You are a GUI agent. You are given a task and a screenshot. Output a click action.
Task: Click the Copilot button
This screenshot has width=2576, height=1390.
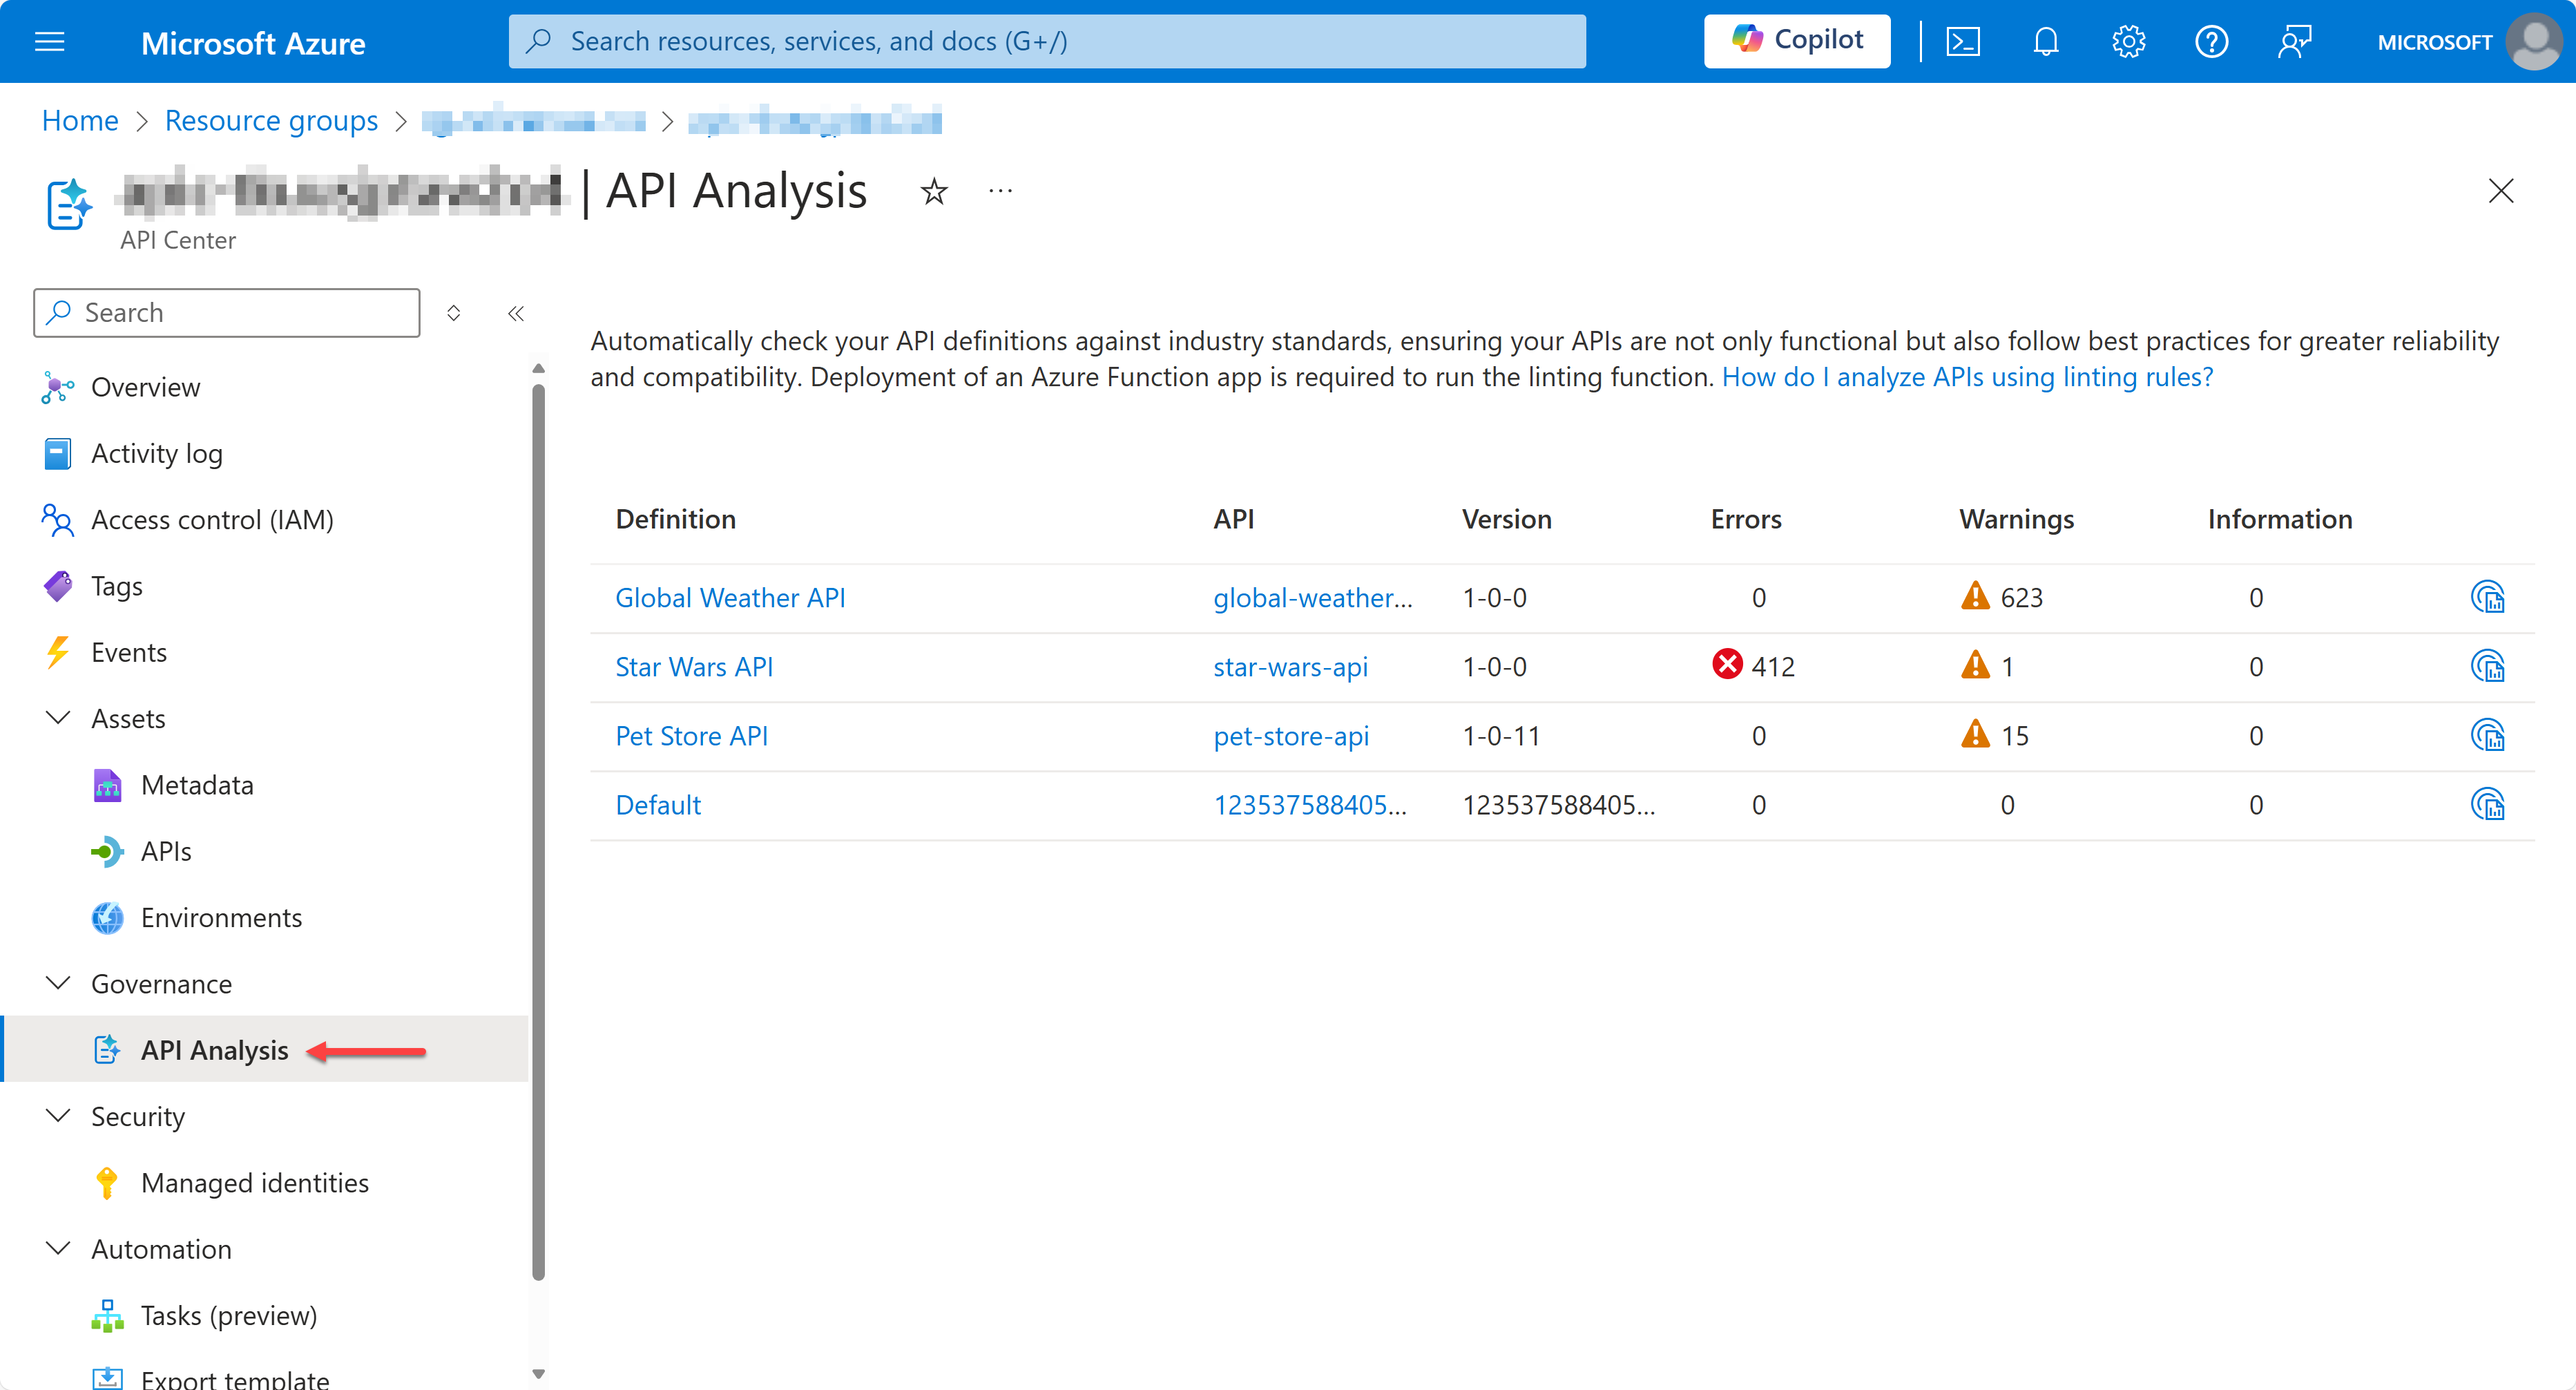pos(1797,41)
